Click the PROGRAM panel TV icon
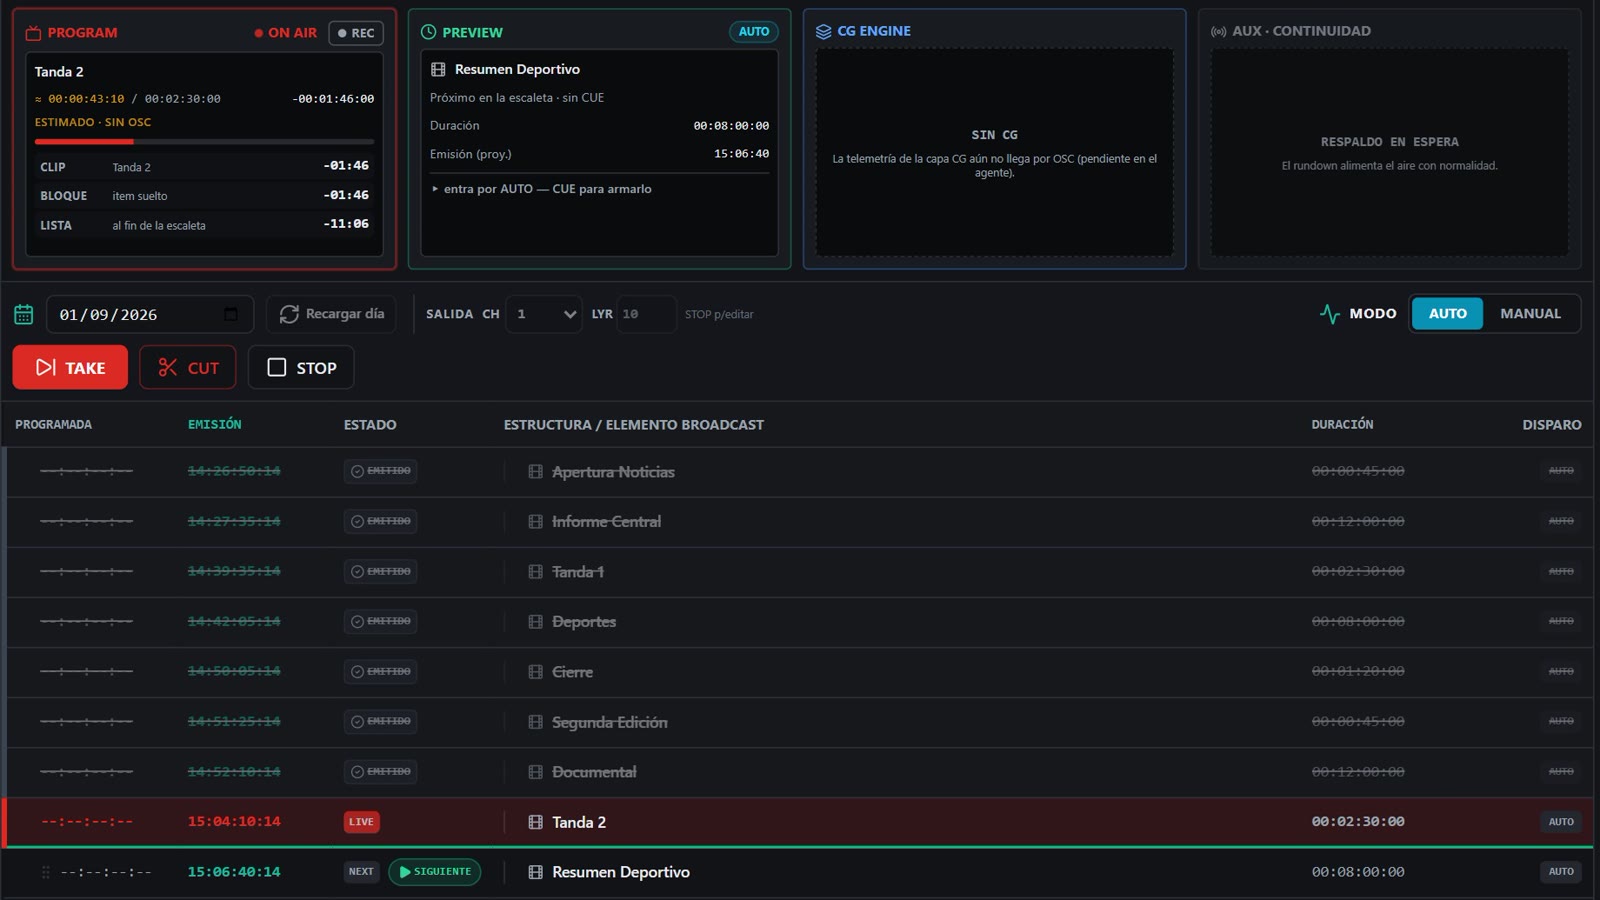This screenshot has width=1600, height=900. [33, 33]
